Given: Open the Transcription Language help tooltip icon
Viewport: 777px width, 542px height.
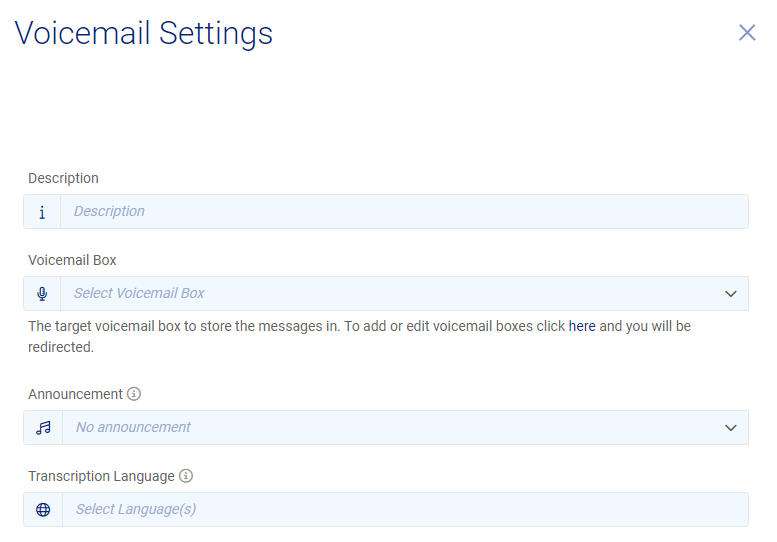Looking at the screenshot, I should point(186,476).
